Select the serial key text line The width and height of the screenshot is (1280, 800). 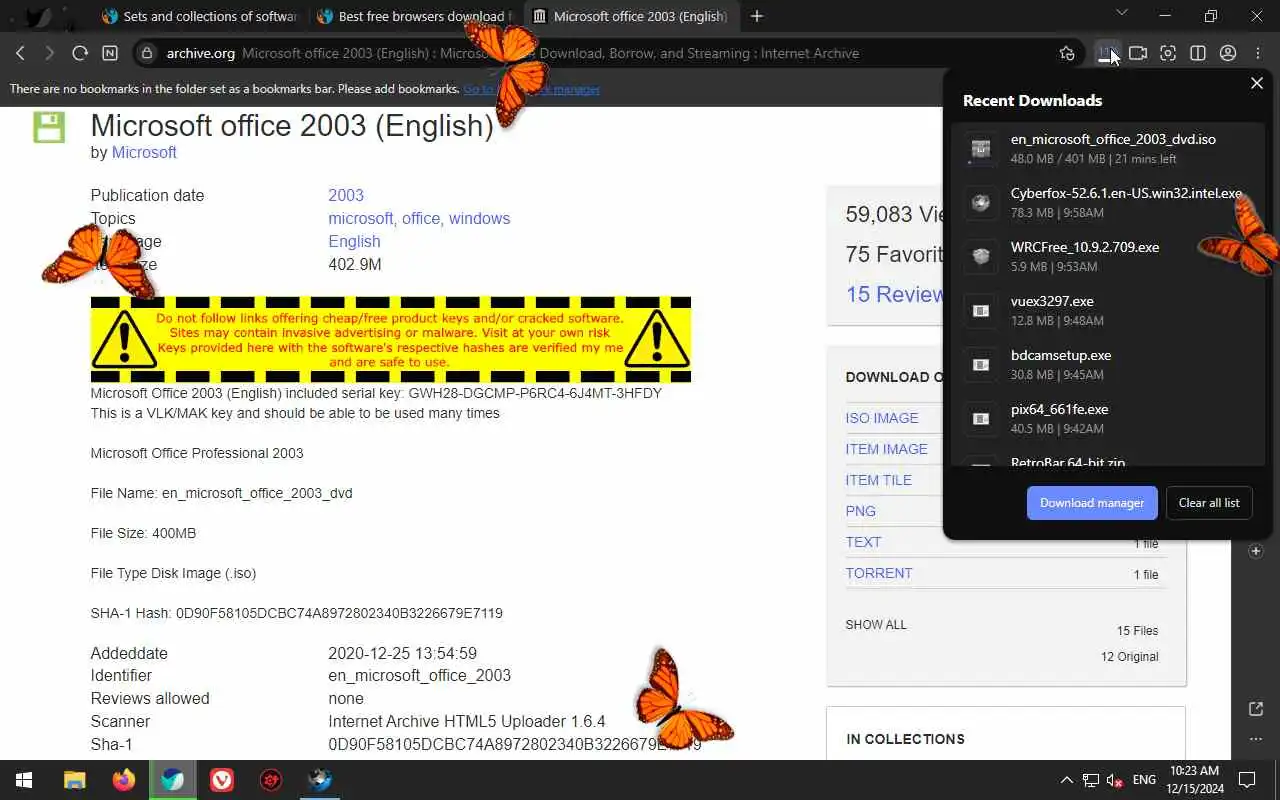[x=376, y=393]
